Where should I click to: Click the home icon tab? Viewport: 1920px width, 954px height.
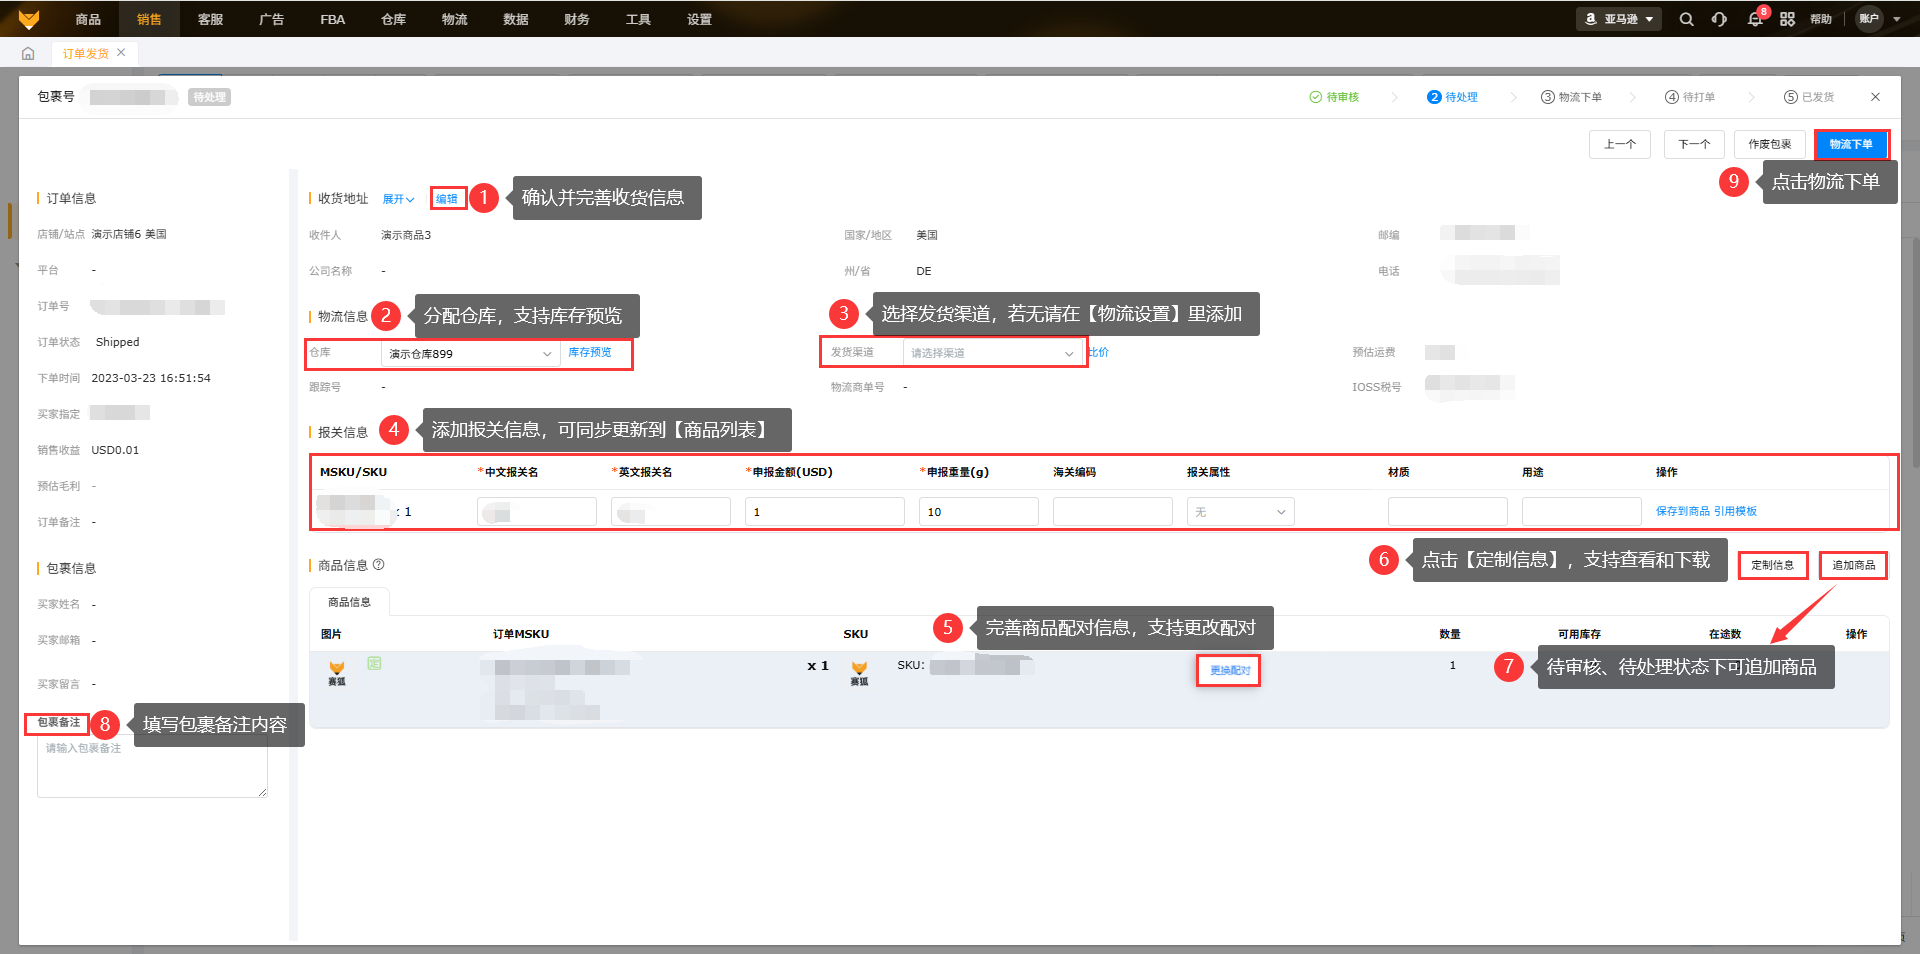coord(28,54)
